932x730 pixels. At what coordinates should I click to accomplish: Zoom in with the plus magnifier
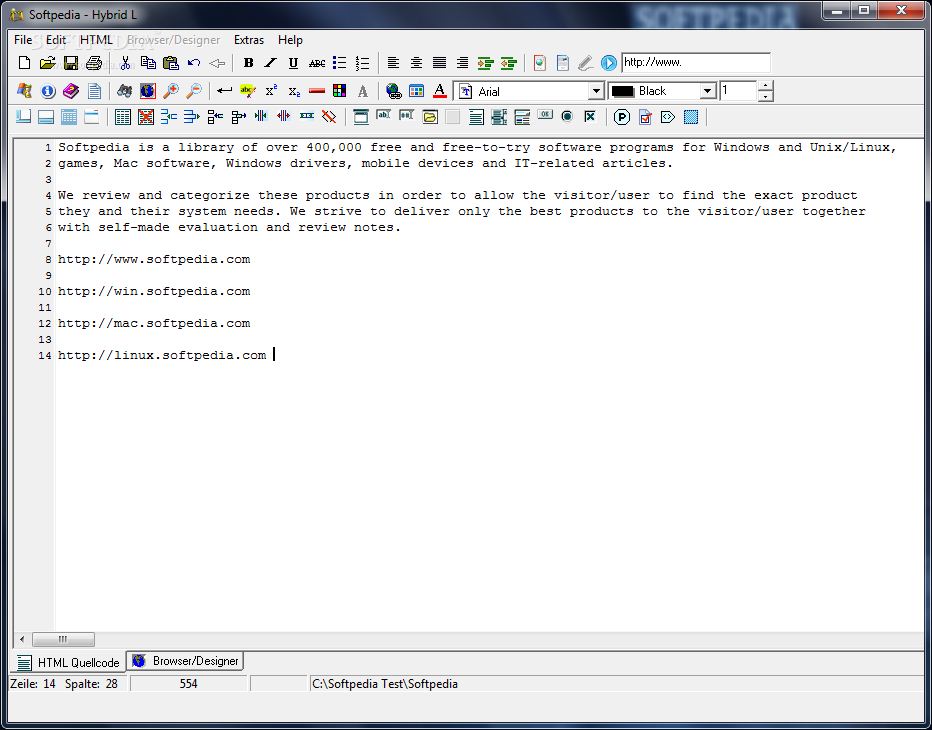(x=171, y=91)
